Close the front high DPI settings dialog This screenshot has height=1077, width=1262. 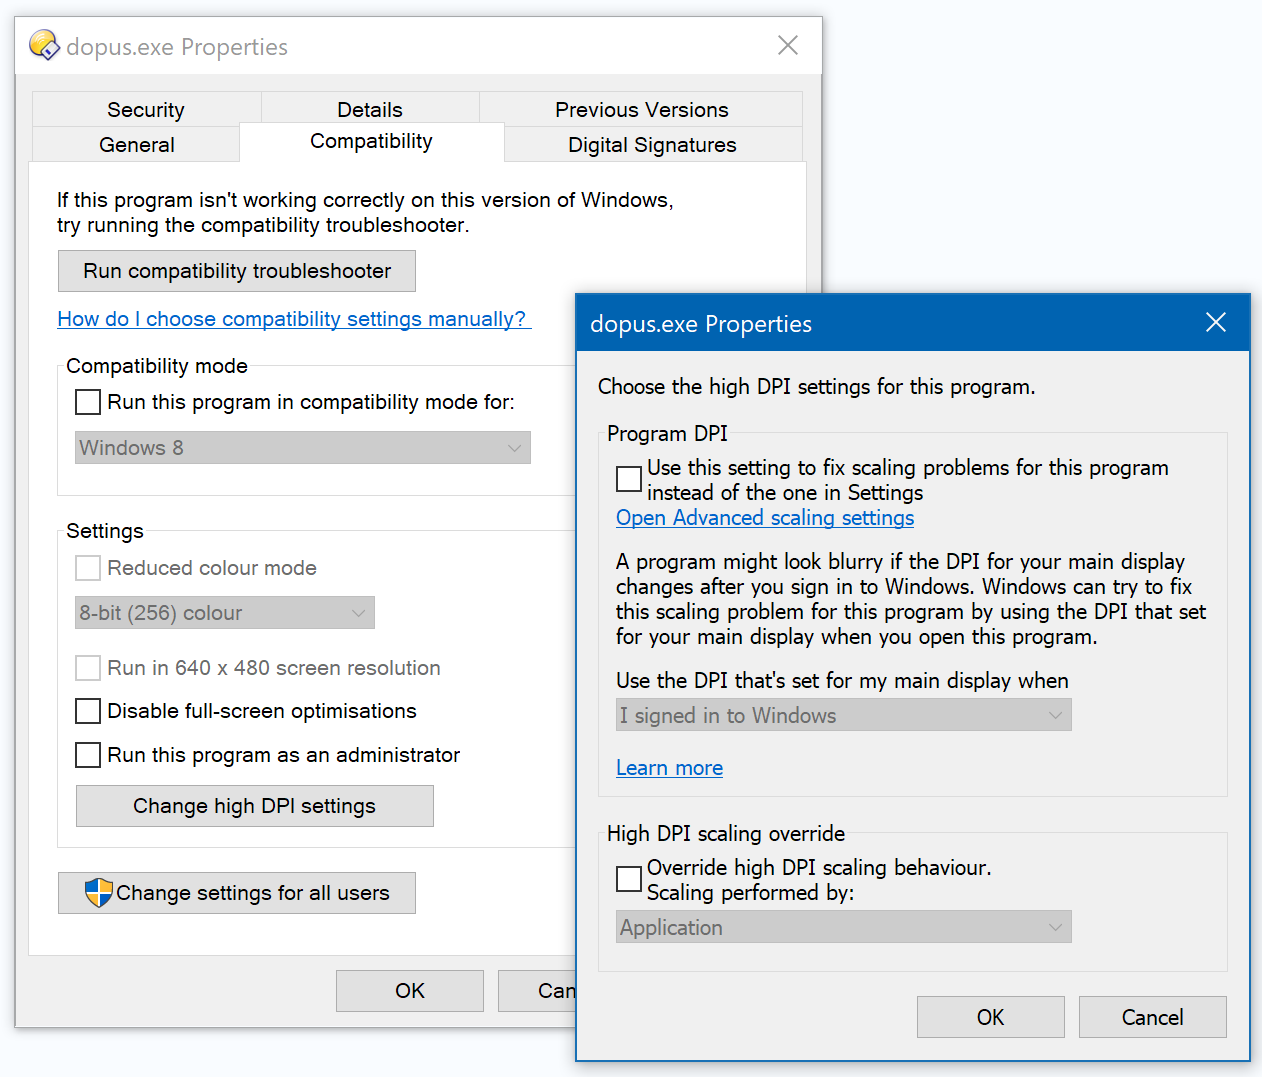point(1216,322)
